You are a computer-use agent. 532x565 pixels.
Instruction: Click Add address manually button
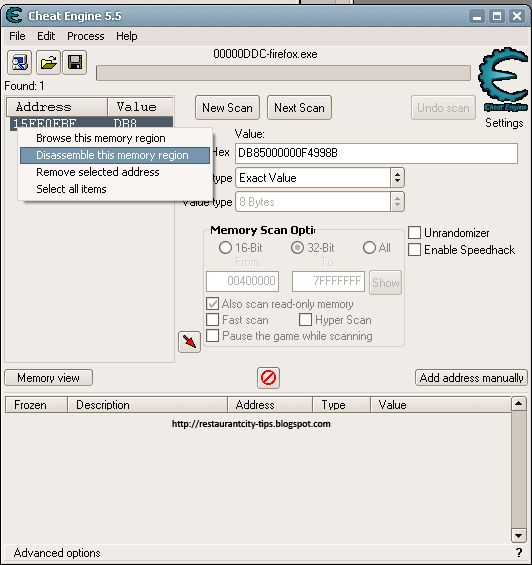click(x=471, y=378)
